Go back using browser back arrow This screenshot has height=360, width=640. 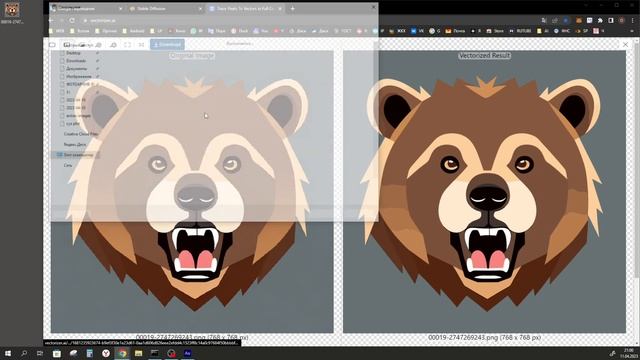pyautogui.click(x=51, y=20)
